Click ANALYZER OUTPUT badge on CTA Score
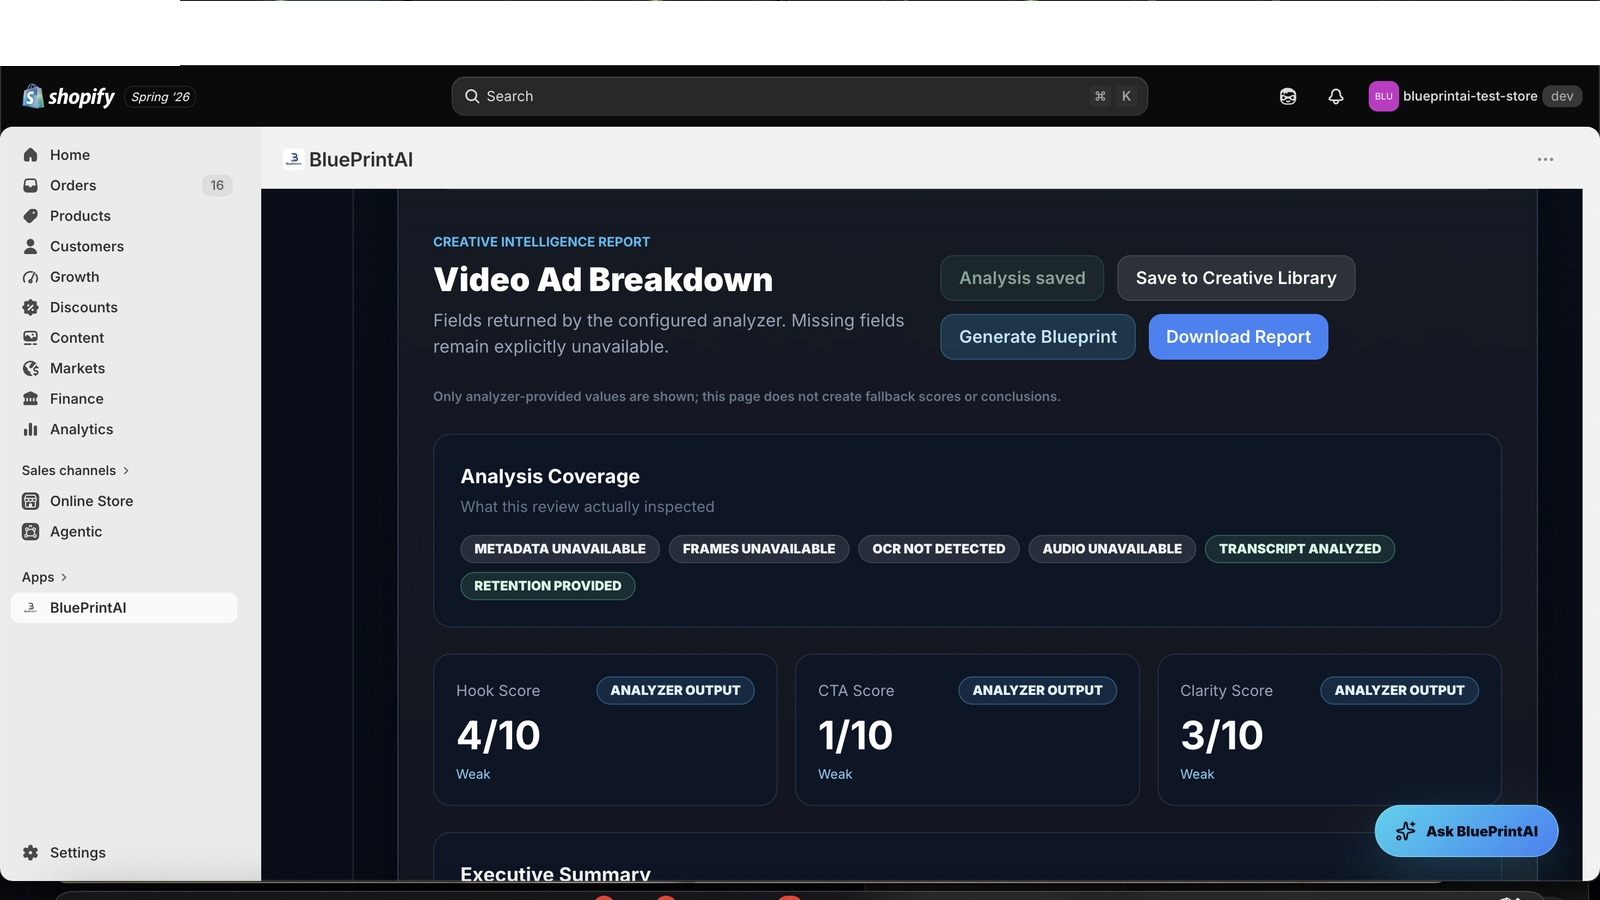This screenshot has width=1600, height=900. coord(1038,690)
